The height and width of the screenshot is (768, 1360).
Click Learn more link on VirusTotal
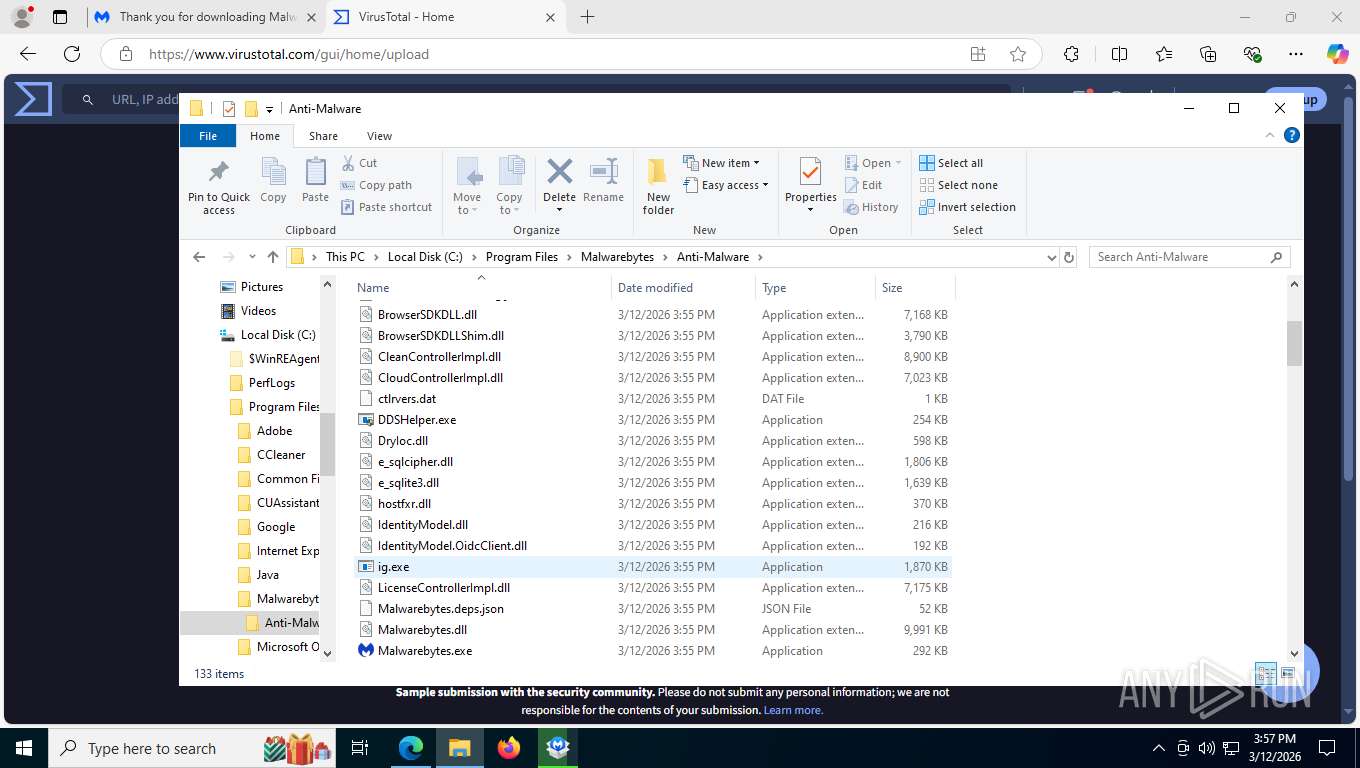point(793,710)
